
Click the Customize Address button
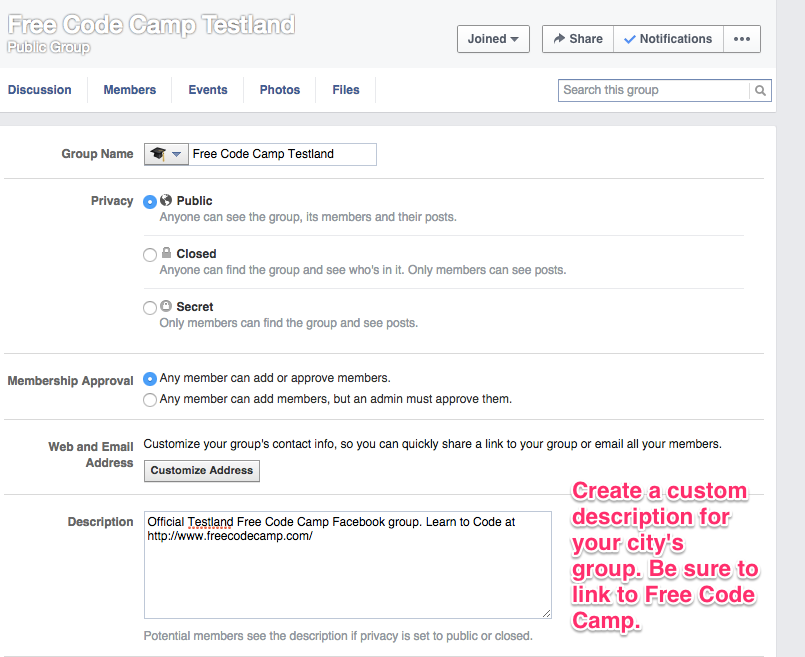201,470
